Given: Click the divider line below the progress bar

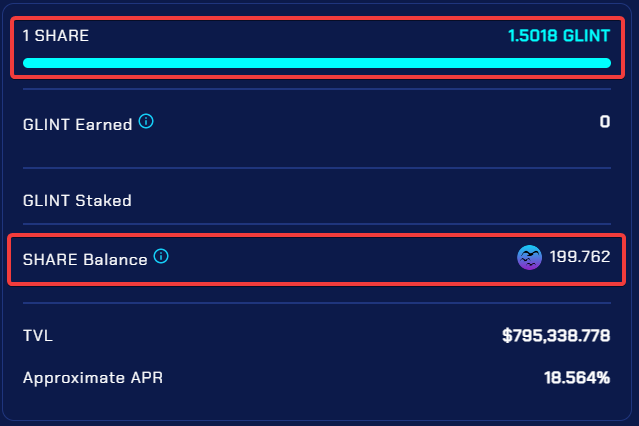Looking at the screenshot, I should pos(316,89).
